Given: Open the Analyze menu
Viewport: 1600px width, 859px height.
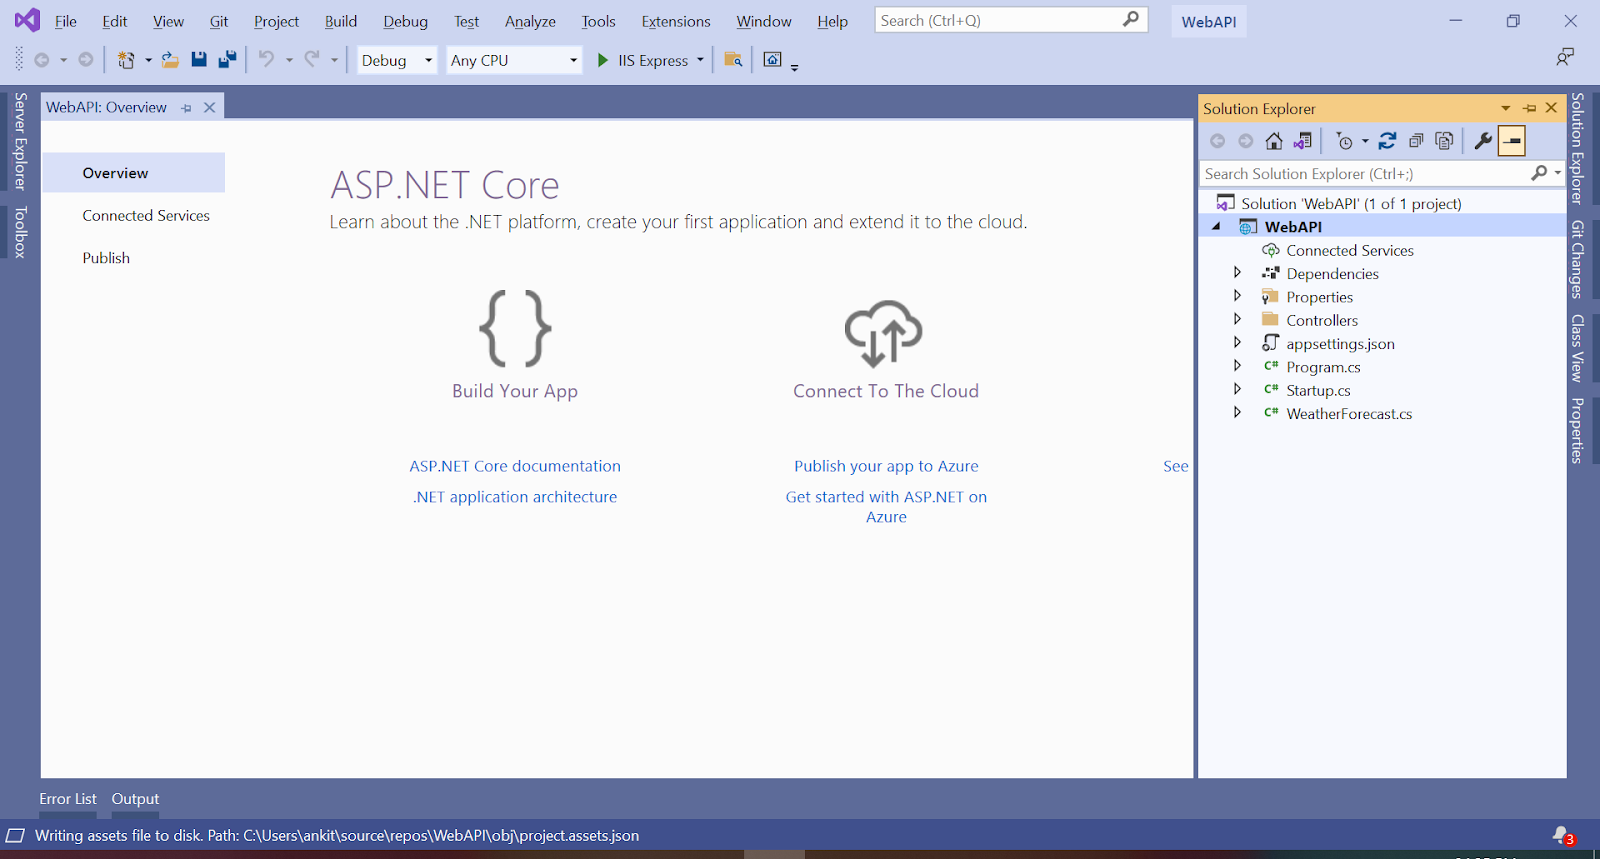Looking at the screenshot, I should click(530, 21).
